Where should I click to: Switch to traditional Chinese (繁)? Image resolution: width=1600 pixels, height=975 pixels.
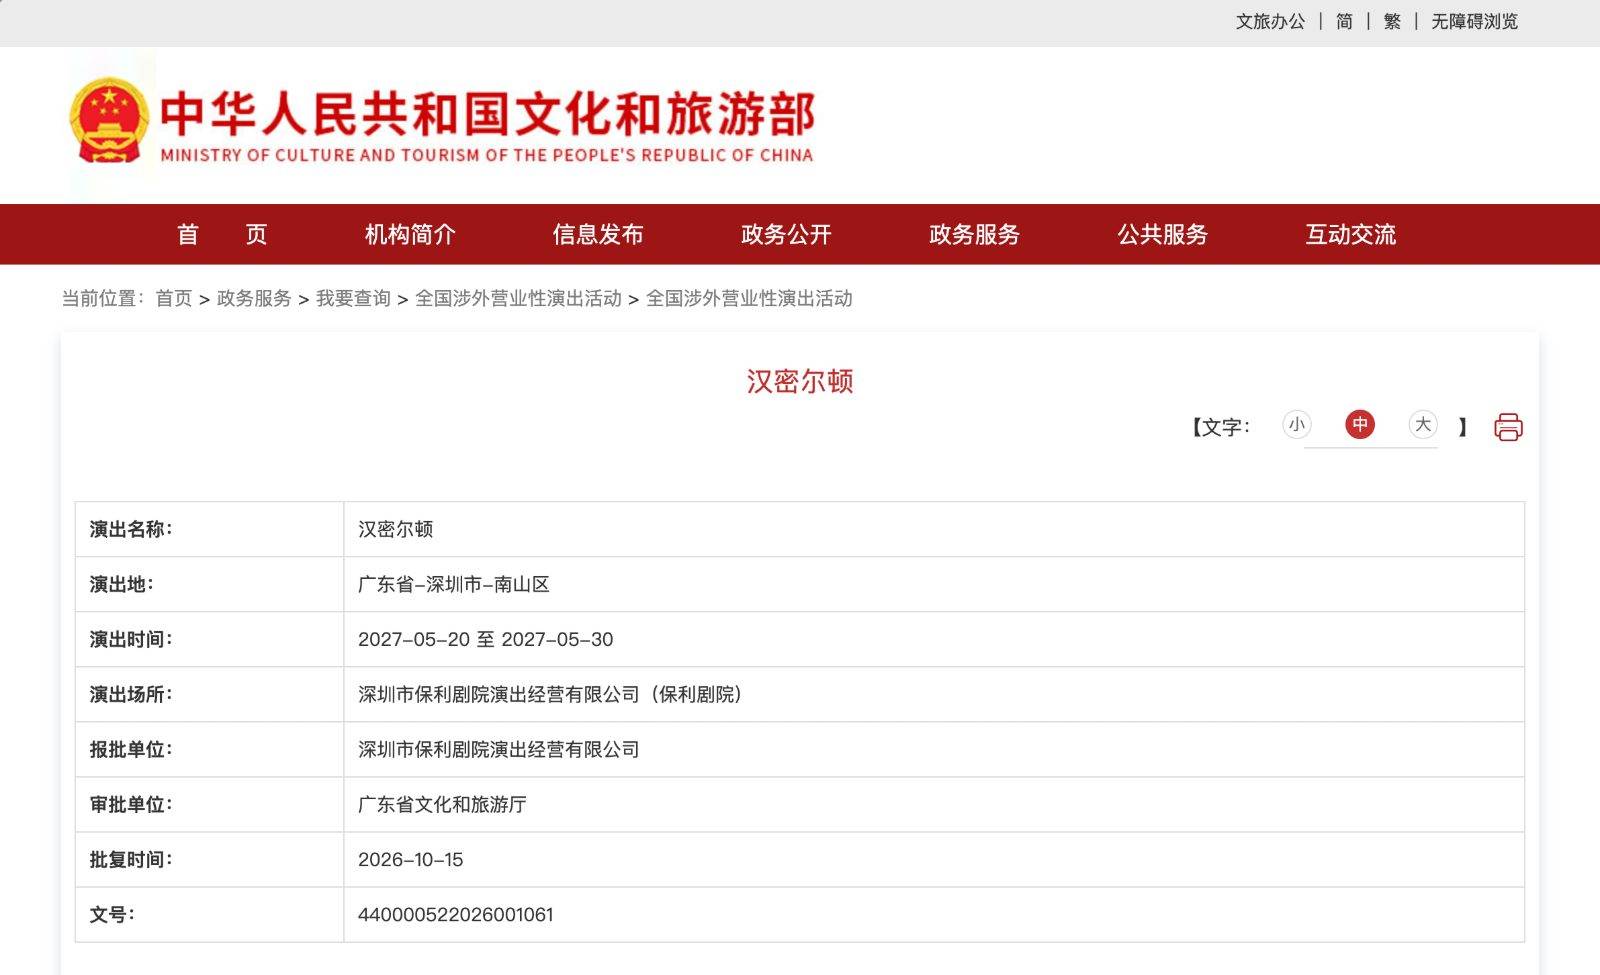click(1392, 21)
